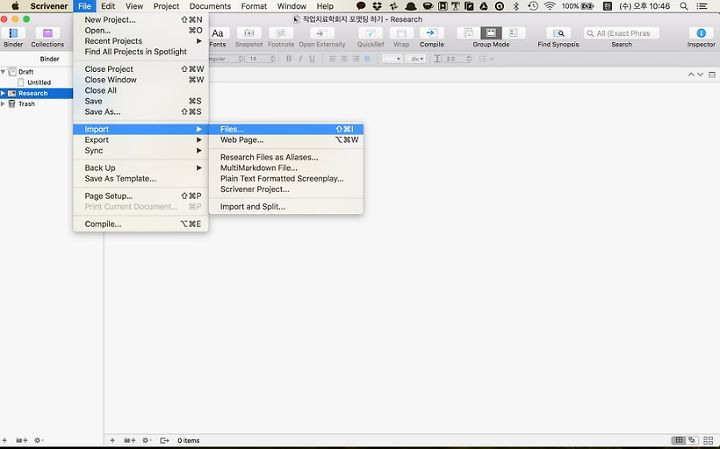
Task: Open the Export submenu
Action: pyautogui.click(x=141, y=140)
